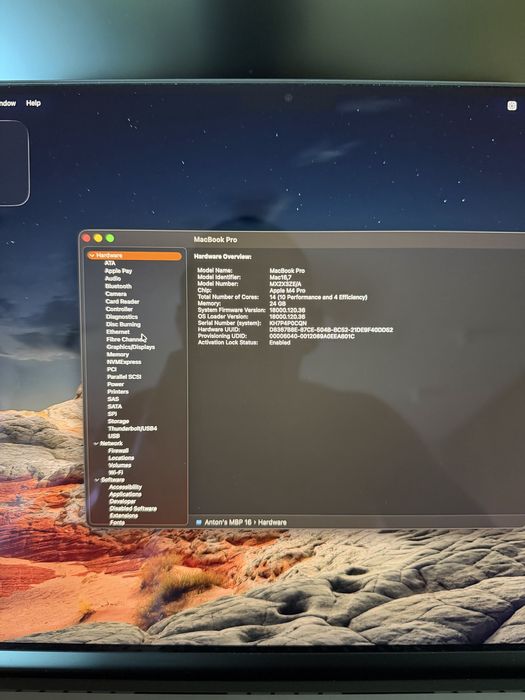Select Graphics/Displays in the sidebar
The width and height of the screenshot is (525, 700).
tap(131, 347)
